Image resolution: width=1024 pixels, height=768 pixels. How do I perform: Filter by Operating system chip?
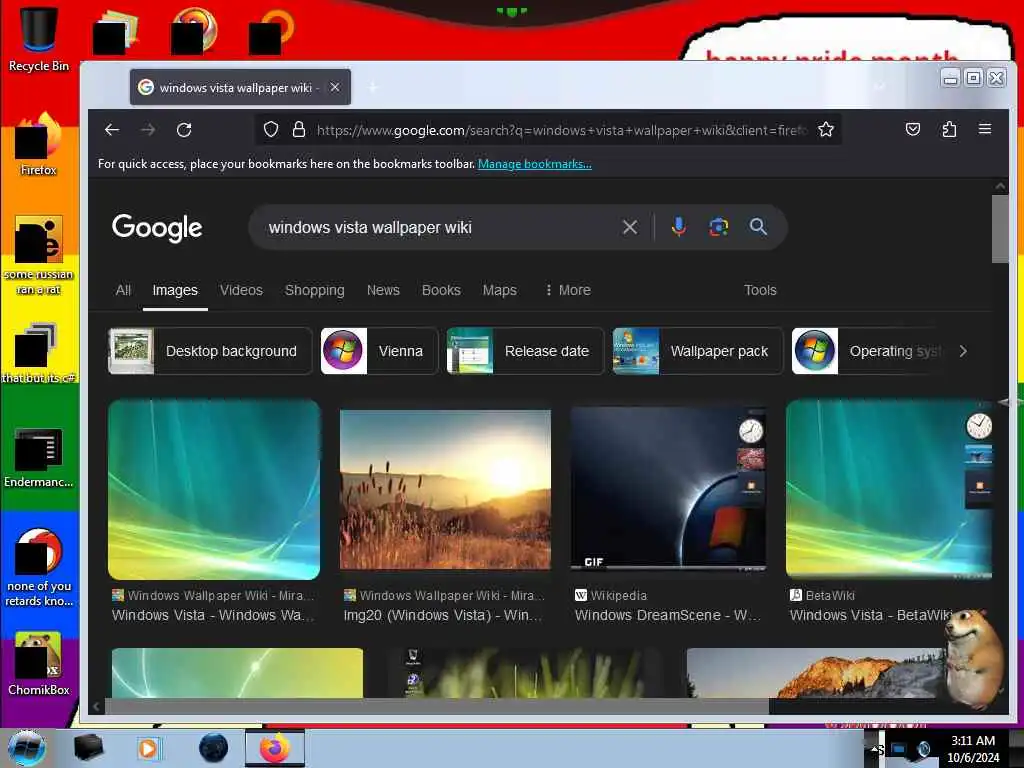pos(869,351)
